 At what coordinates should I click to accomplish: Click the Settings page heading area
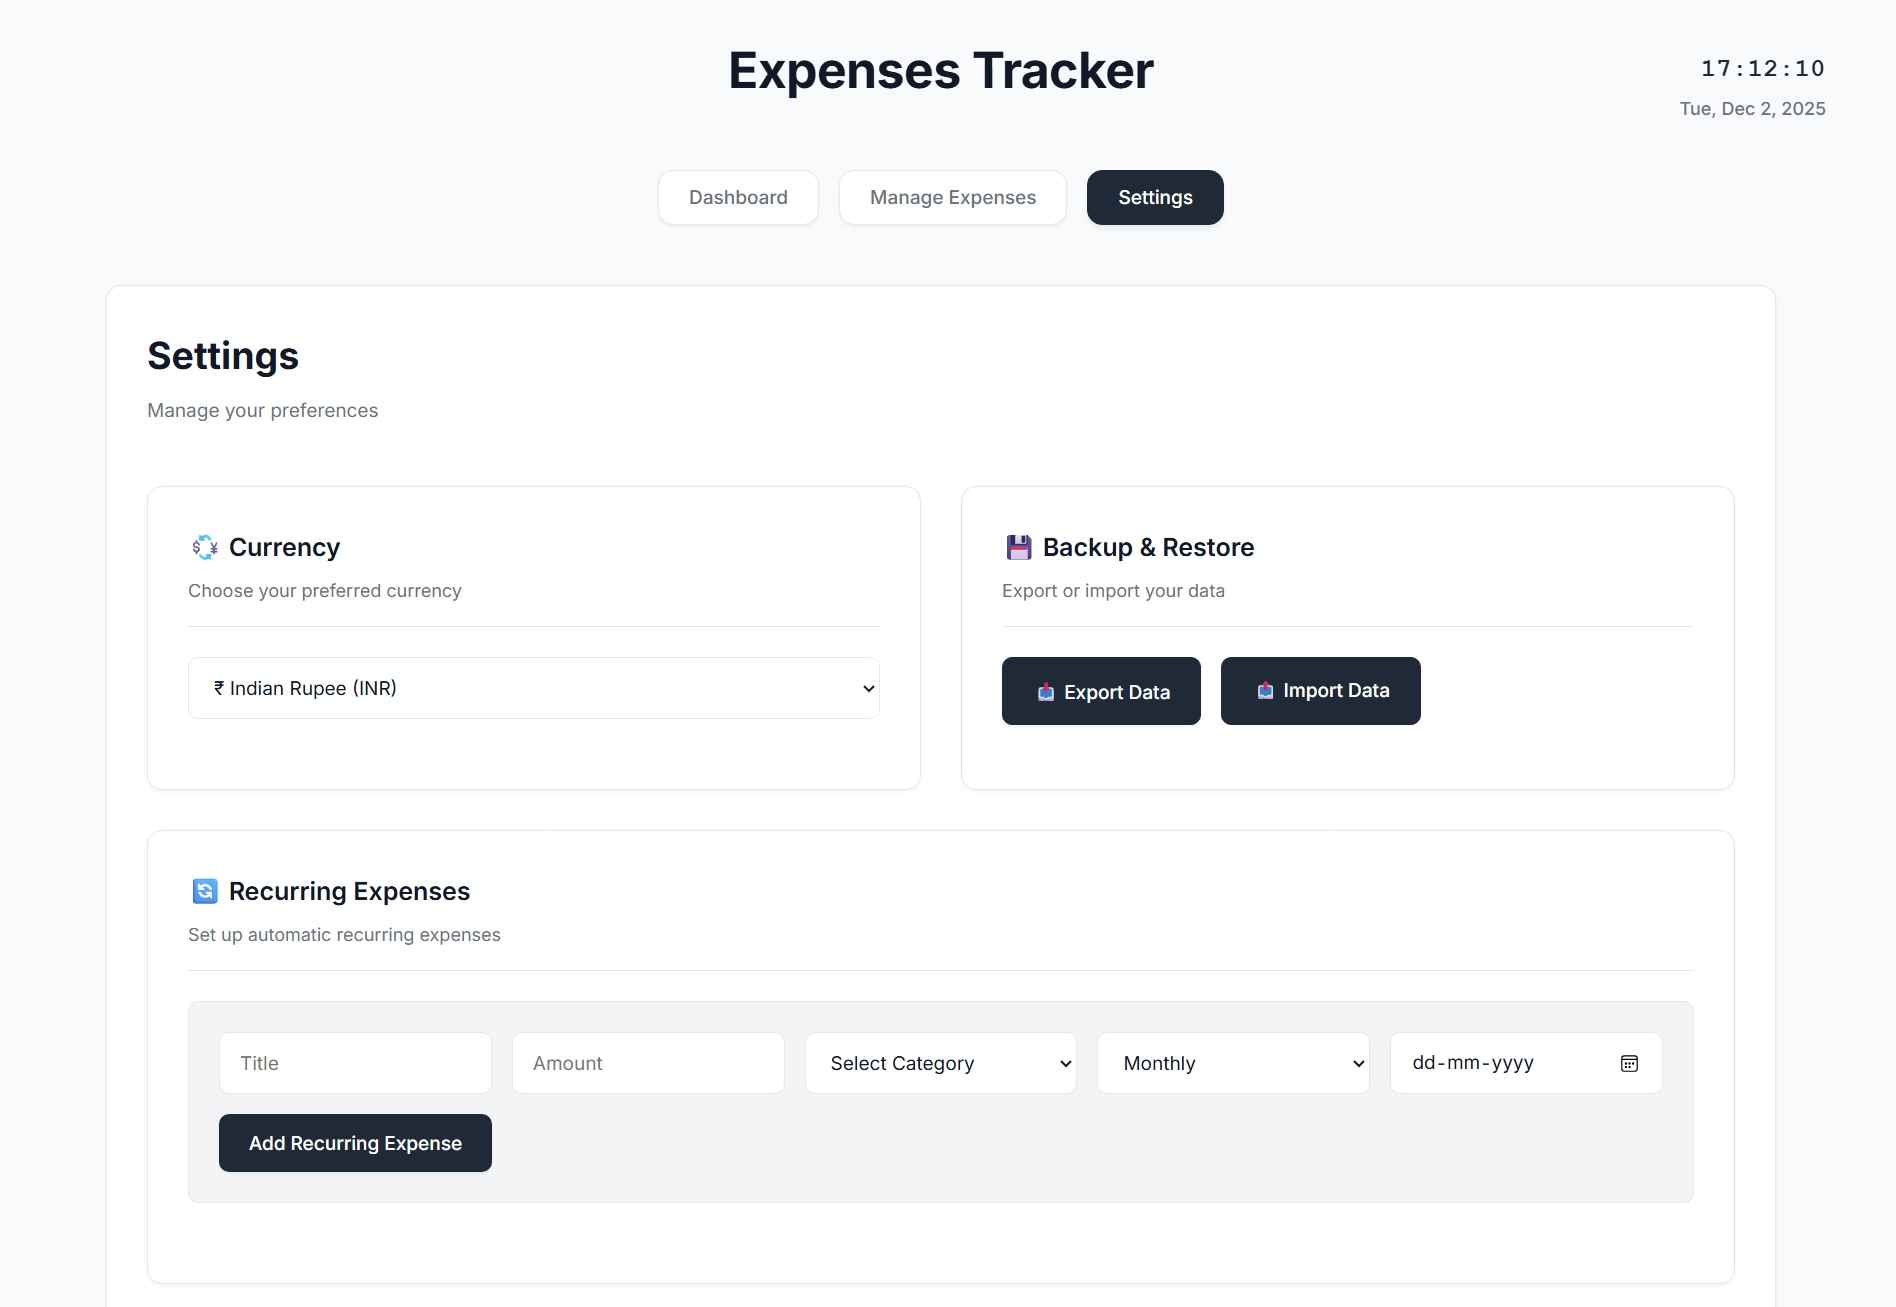pyautogui.click(x=223, y=356)
